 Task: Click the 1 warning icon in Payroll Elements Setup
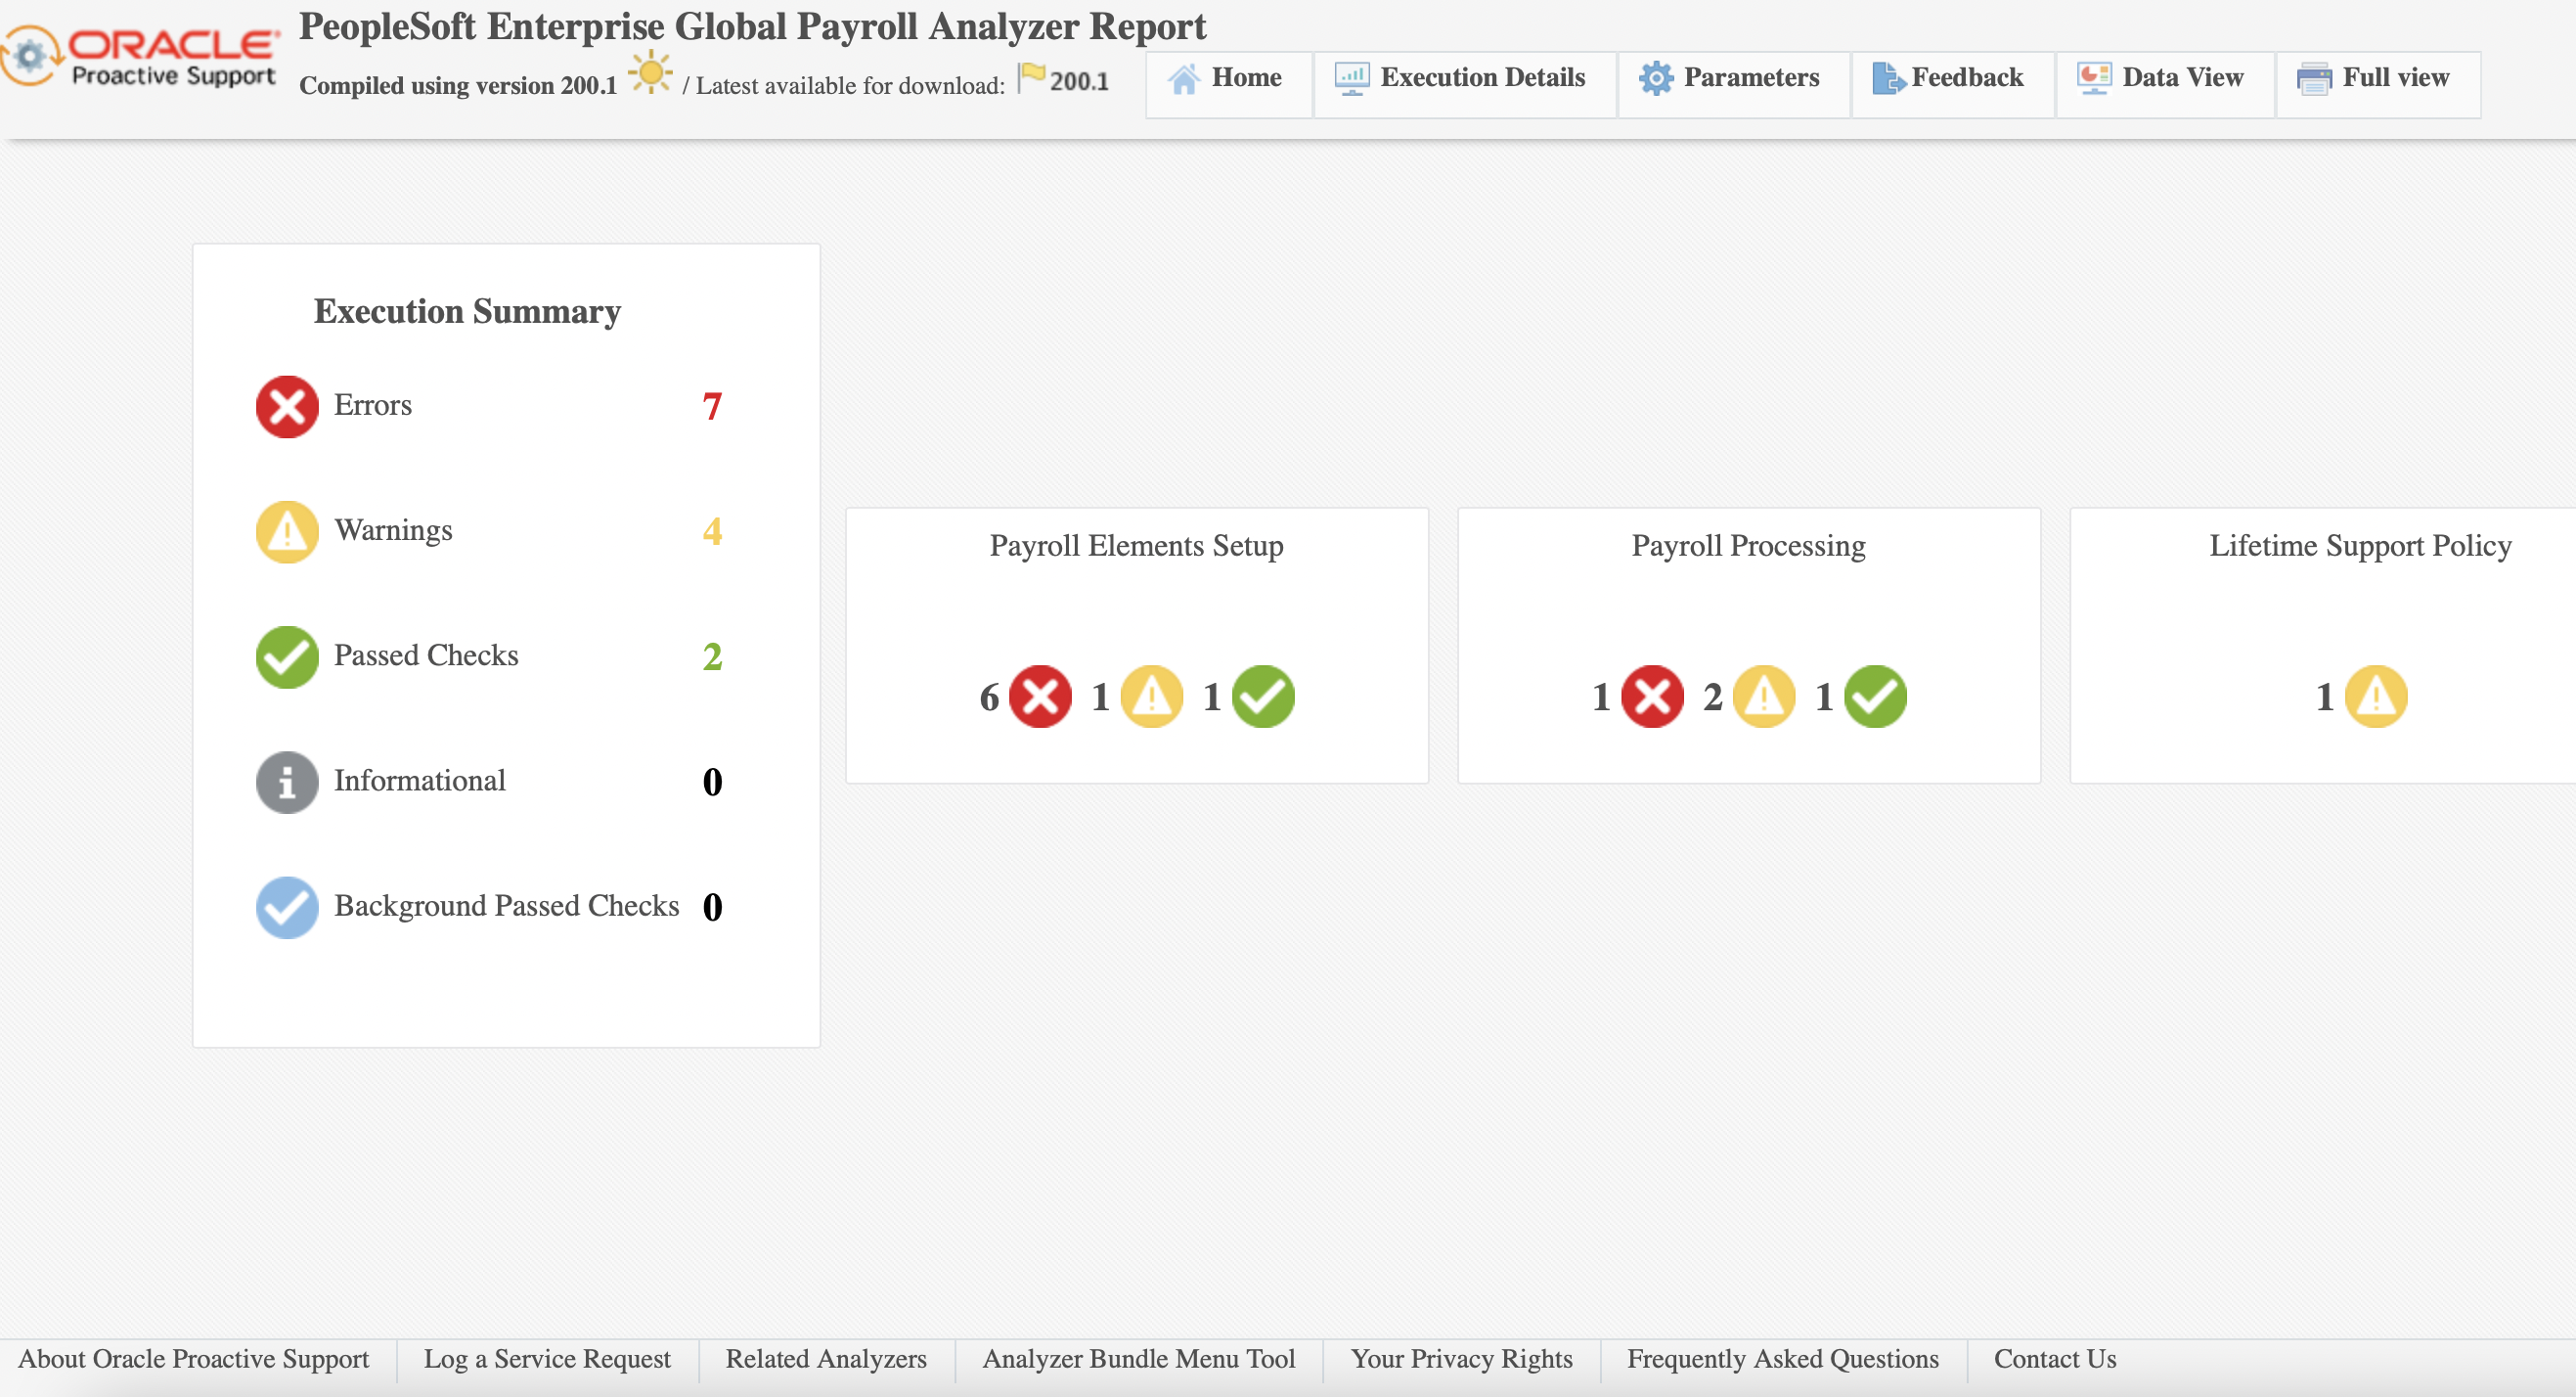tap(1152, 695)
